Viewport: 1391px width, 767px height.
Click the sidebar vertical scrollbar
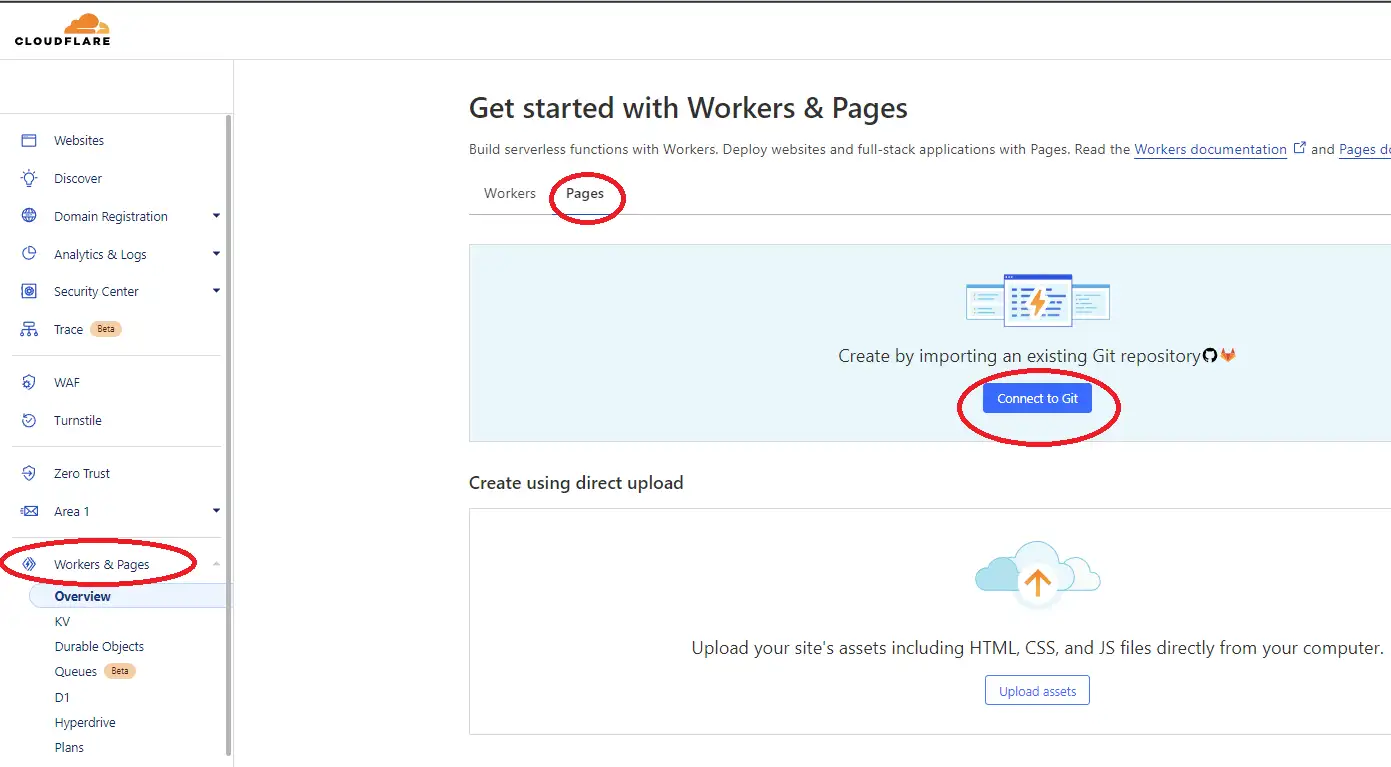[229, 435]
